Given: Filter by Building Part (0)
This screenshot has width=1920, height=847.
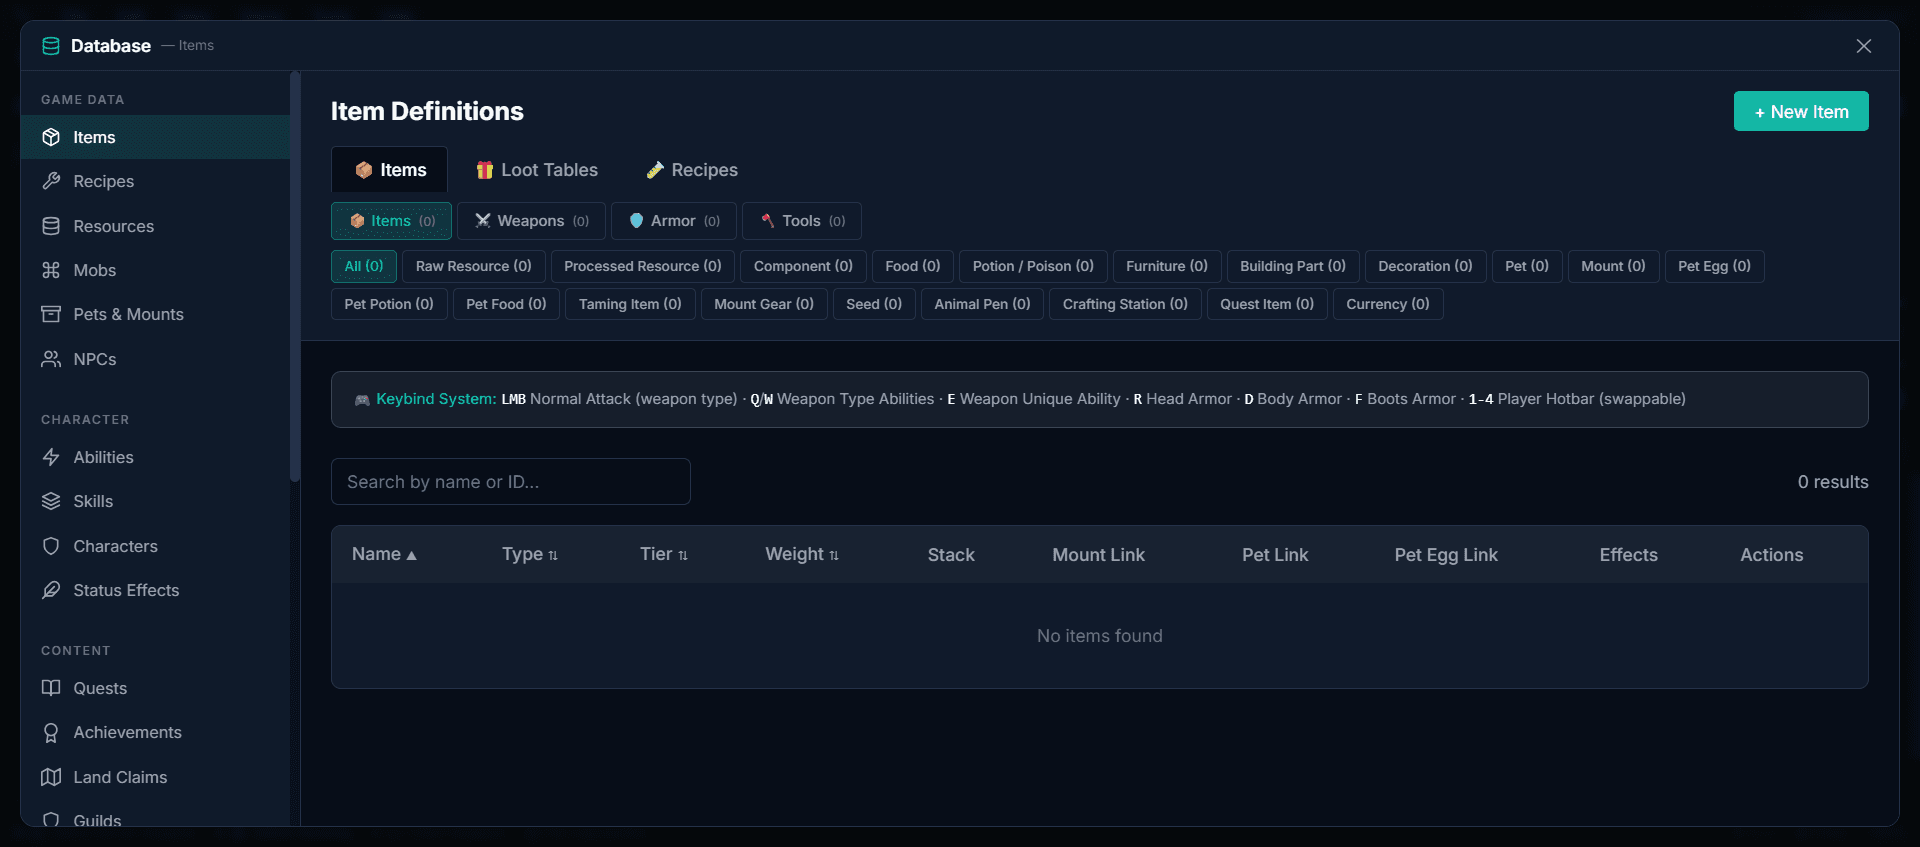Looking at the screenshot, I should [1293, 266].
